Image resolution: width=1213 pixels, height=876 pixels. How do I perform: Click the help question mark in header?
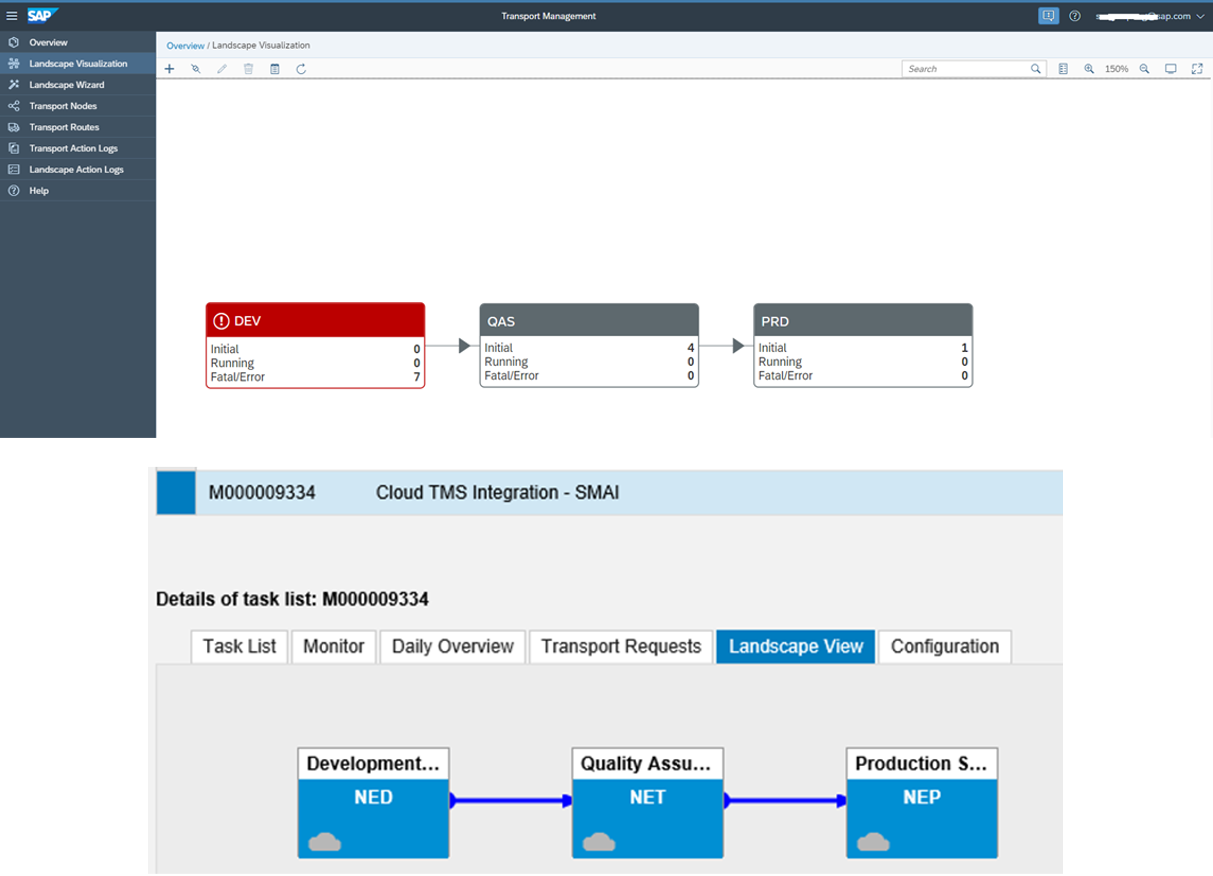tap(1075, 16)
